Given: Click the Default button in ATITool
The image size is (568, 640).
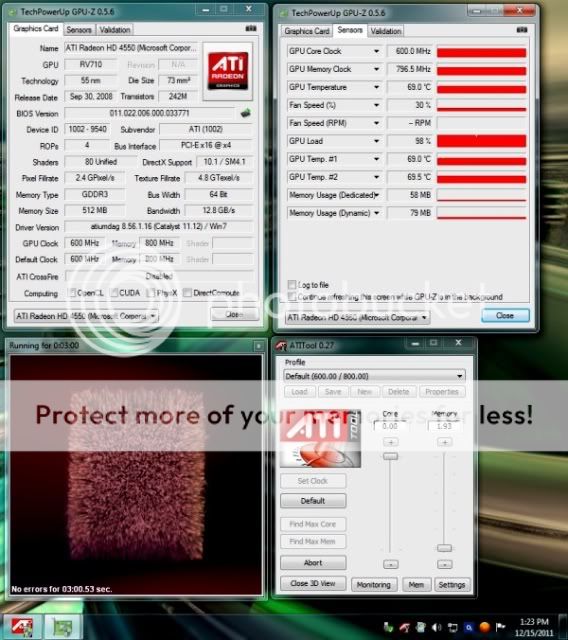Looking at the screenshot, I should (313, 501).
